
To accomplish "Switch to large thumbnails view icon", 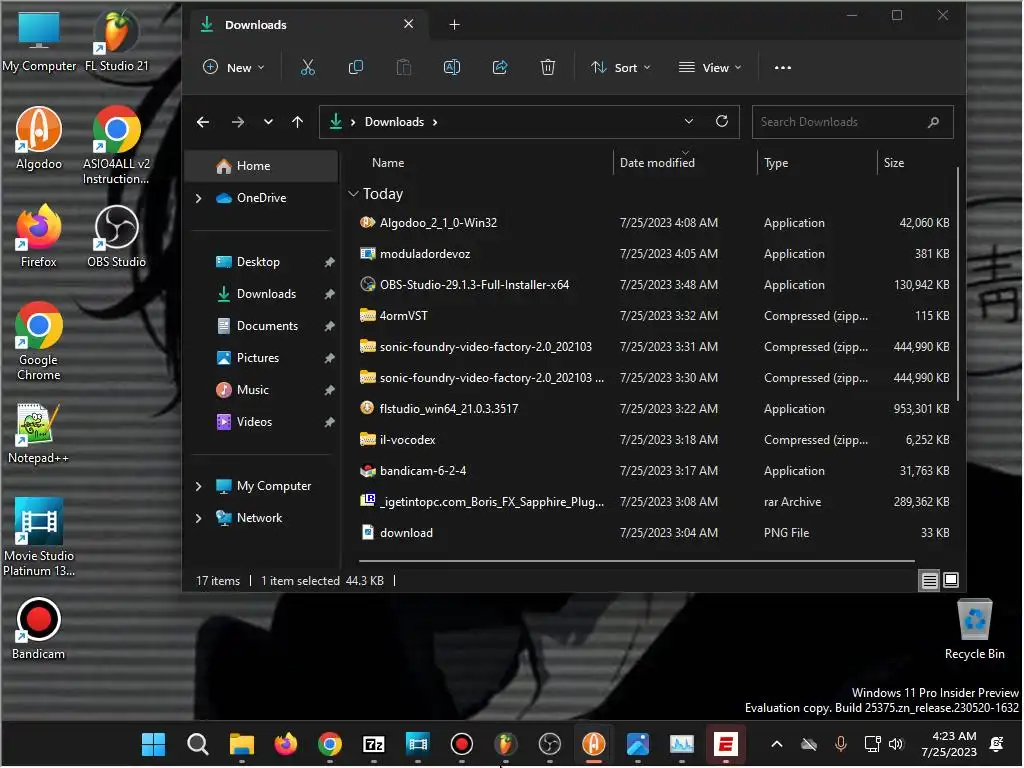I will (x=952, y=580).
